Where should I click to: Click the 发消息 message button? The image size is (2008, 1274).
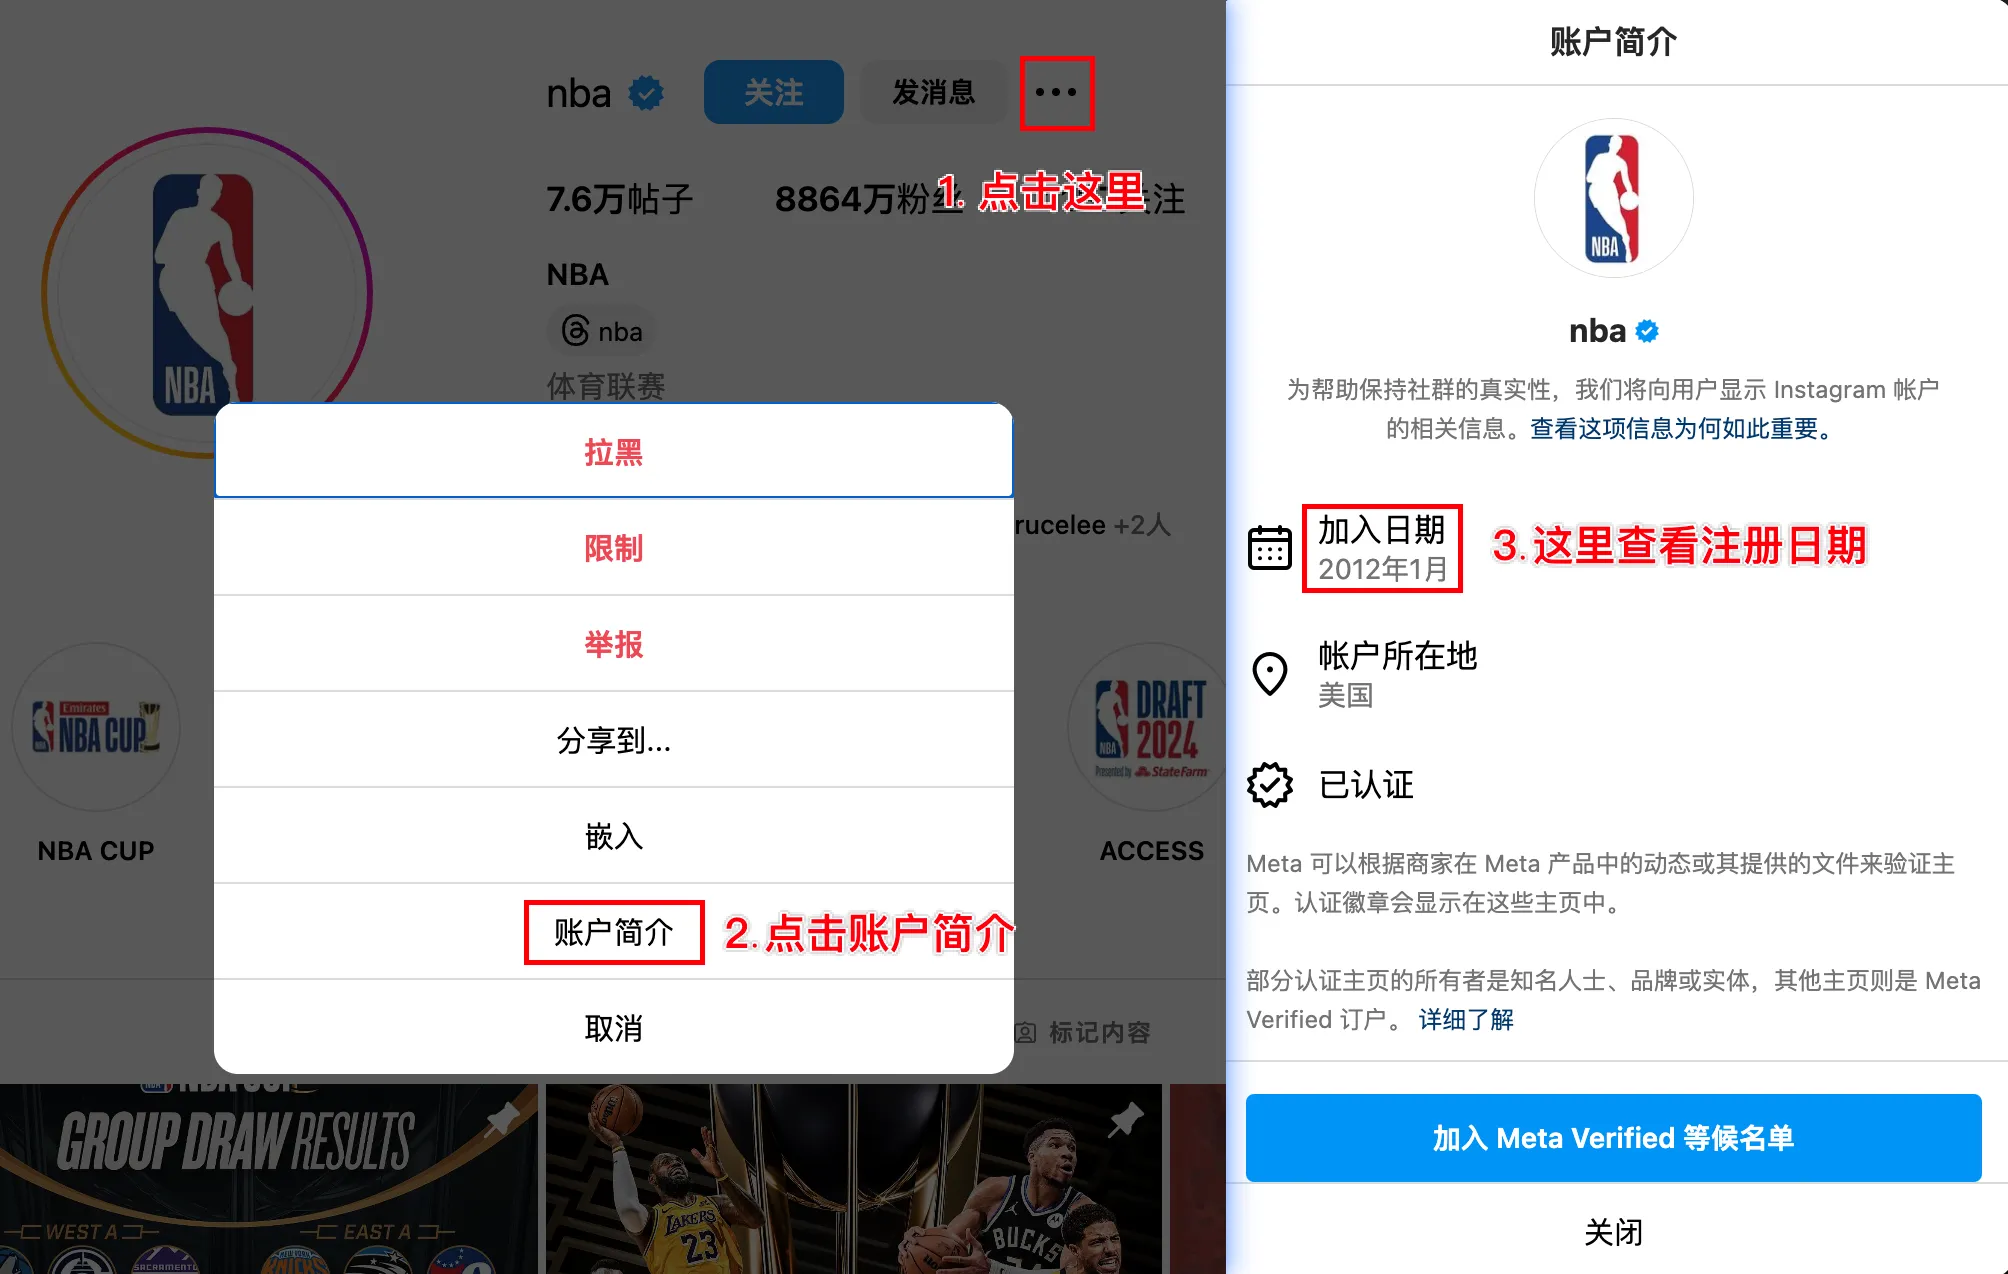934,93
